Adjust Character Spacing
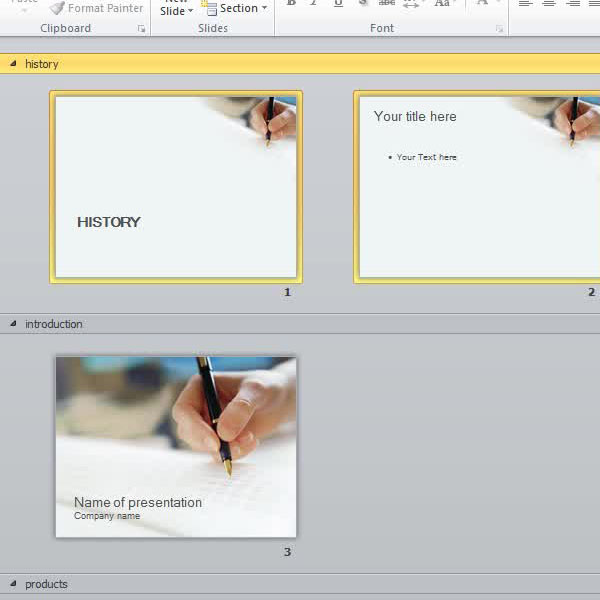Viewport: 600px width, 600px height. tap(411, 3)
